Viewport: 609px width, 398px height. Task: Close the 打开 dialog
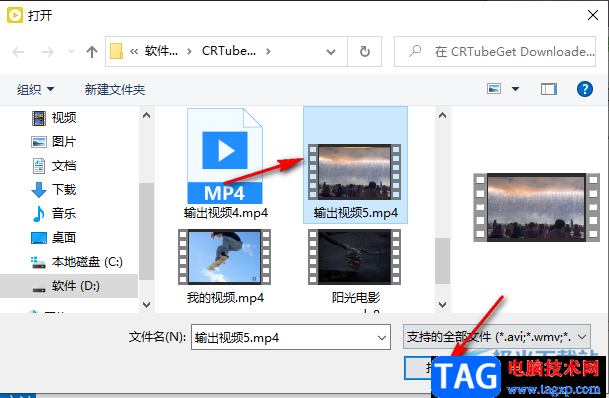[x=593, y=15]
